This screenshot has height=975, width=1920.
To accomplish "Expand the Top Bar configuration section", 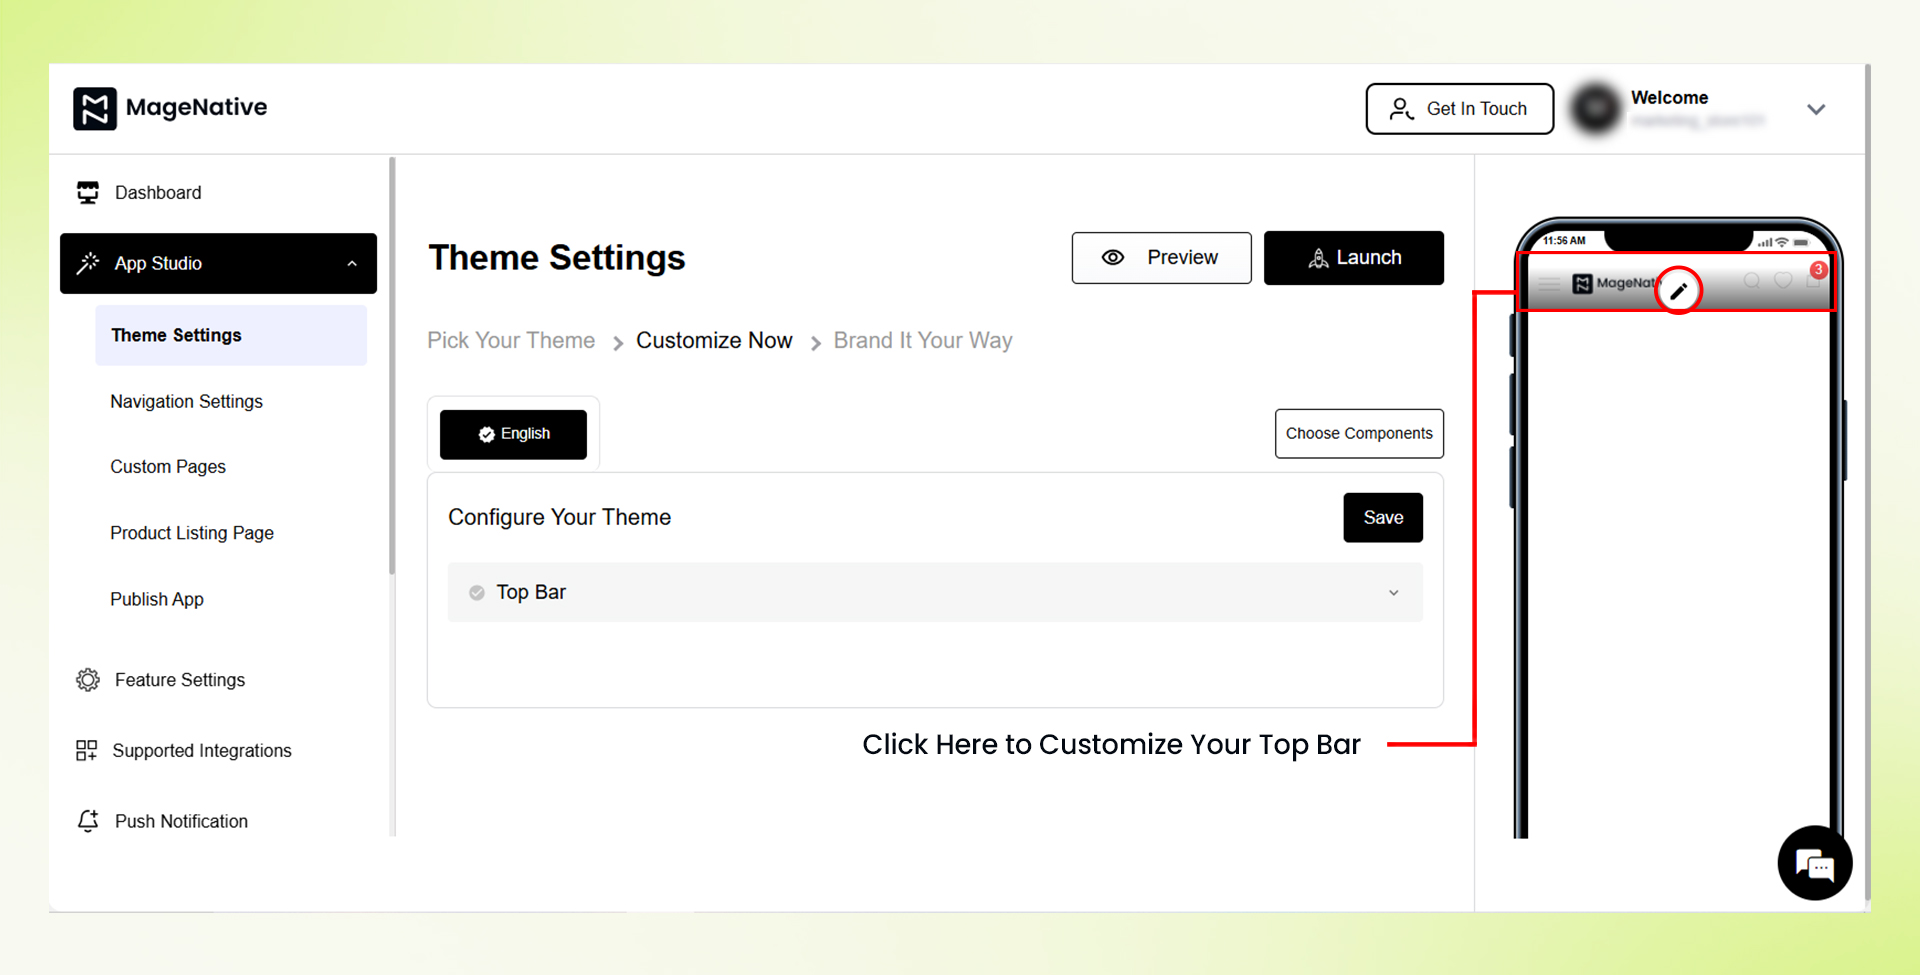I will (x=1394, y=592).
